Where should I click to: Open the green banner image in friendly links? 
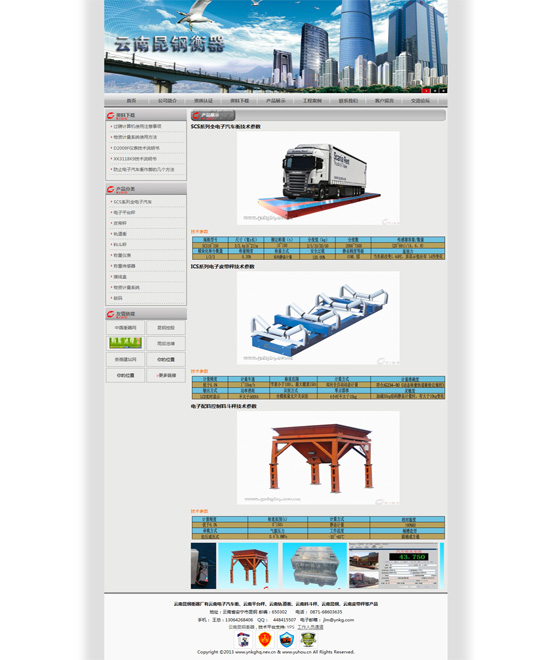point(125,343)
